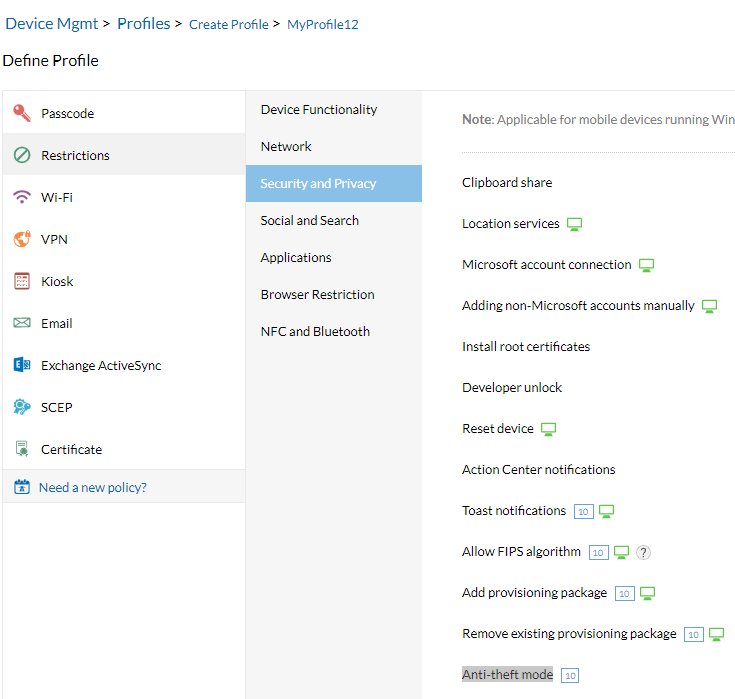Click the Restrictions prohibition icon
This screenshot has width=735, height=699.
[x=22, y=155]
